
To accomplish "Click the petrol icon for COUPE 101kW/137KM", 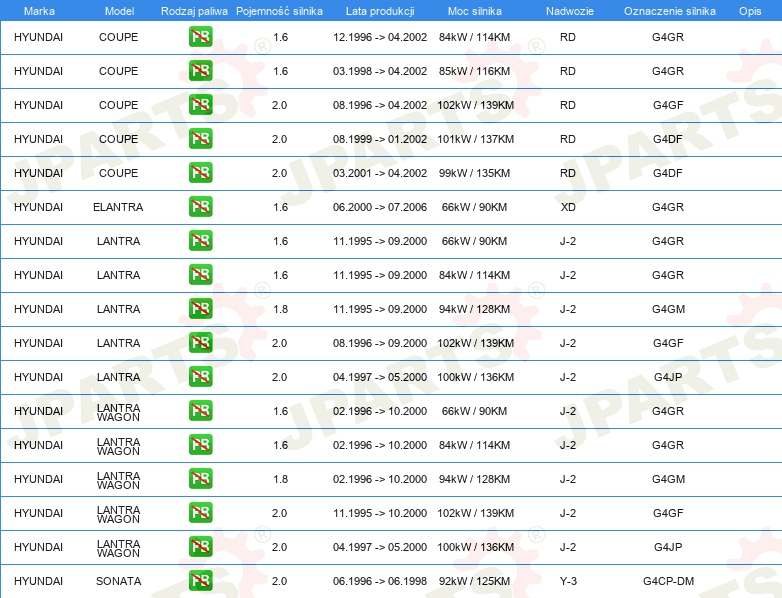I will (200, 139).
